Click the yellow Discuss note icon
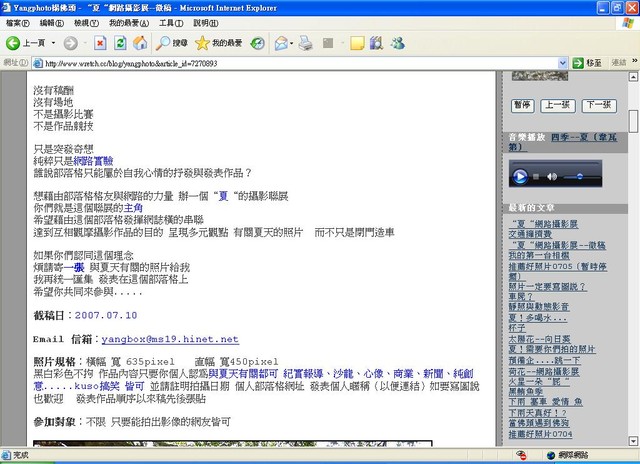 [357, 43]
